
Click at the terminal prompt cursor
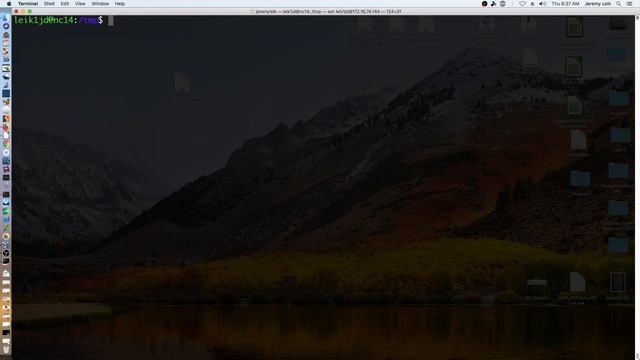(111, 20)
